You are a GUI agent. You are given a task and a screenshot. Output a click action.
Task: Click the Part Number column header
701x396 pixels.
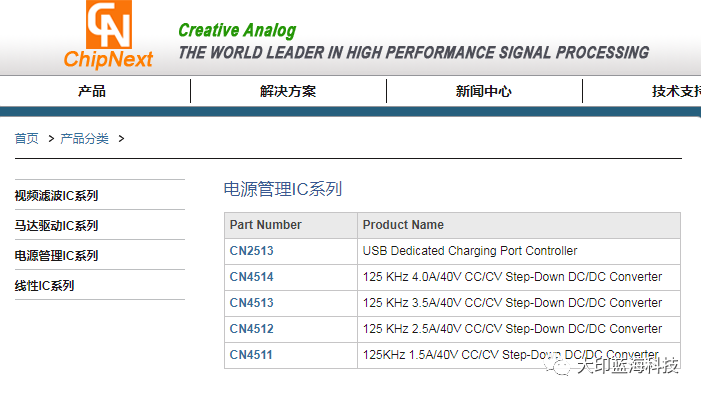pyautogui.click(x=266, y=225)
